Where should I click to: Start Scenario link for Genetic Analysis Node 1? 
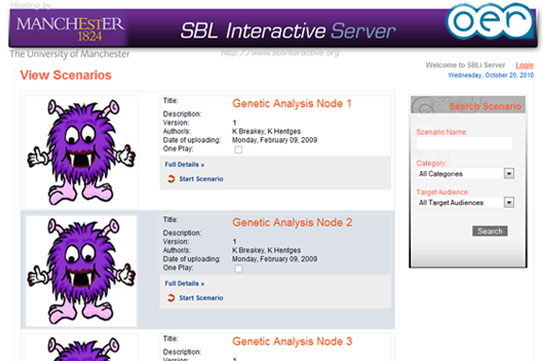(x=201, y=179)
